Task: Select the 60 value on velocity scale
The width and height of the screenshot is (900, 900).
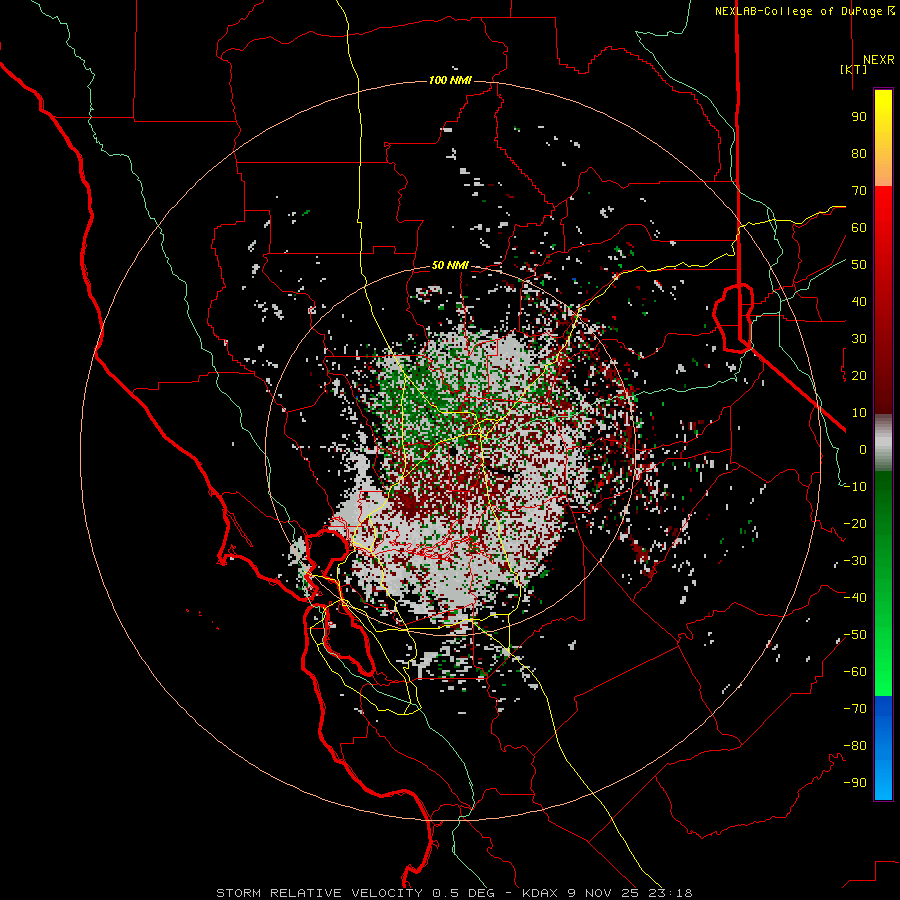Action: tap(859, 228)
